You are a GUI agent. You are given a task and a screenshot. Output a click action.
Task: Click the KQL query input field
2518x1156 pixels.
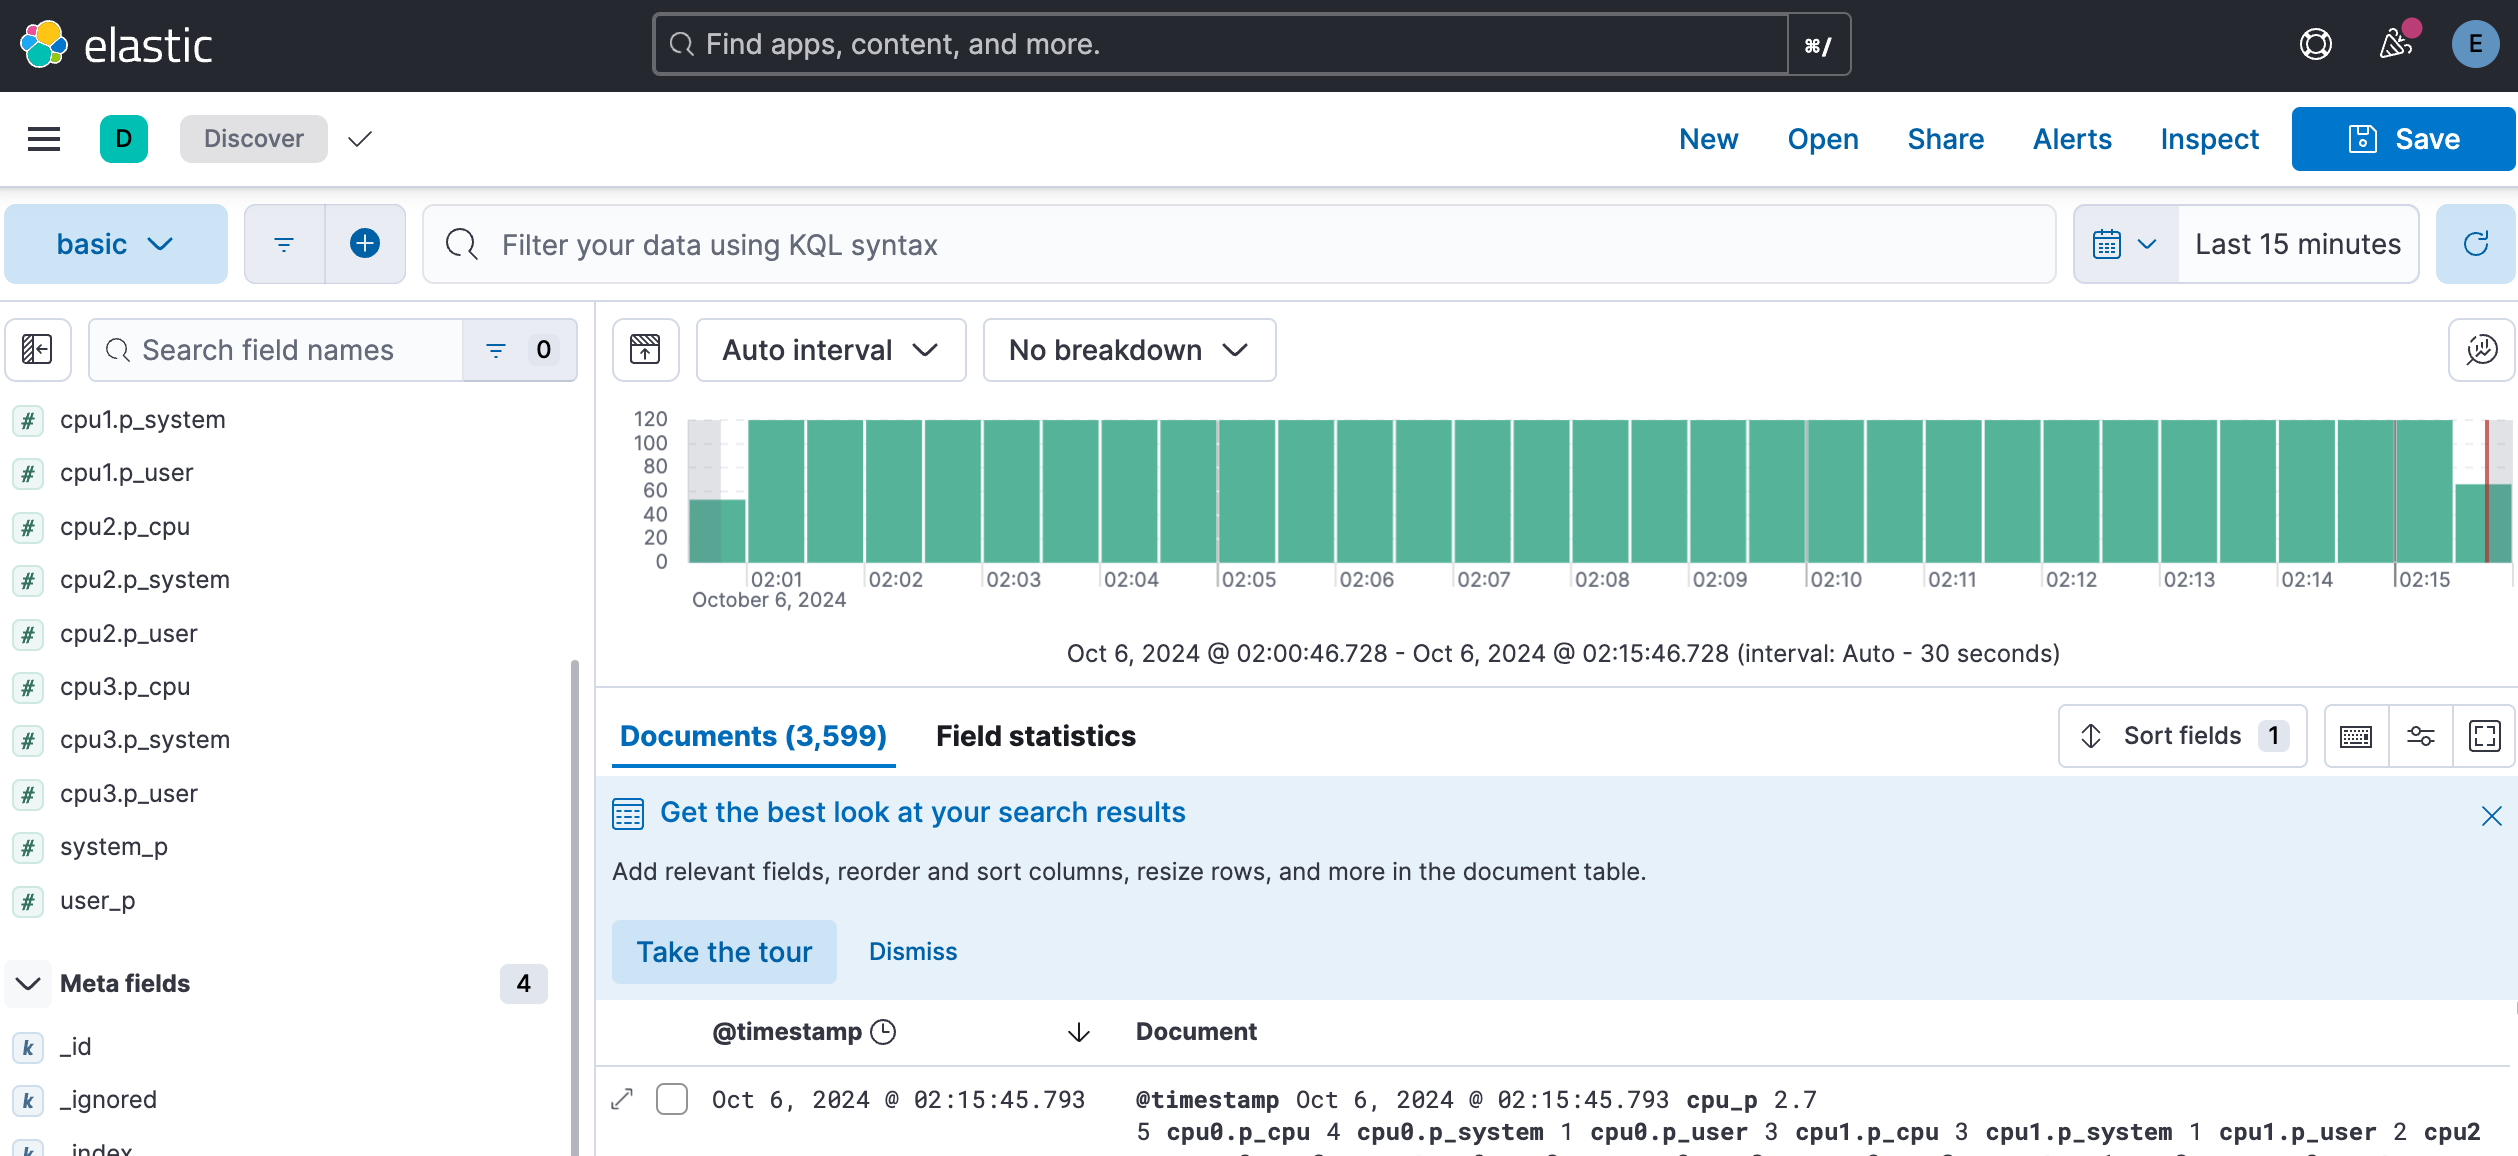tap(1240, 244)
